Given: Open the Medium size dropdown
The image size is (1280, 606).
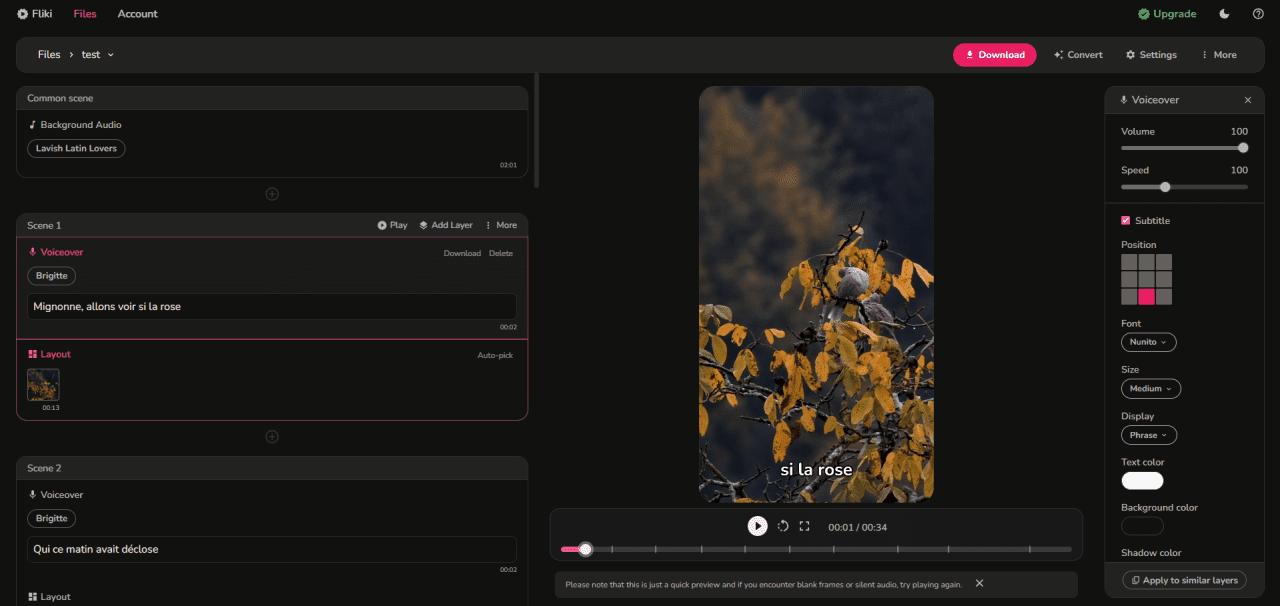Looking at the screenshot, I should (x=1151, y=388).
